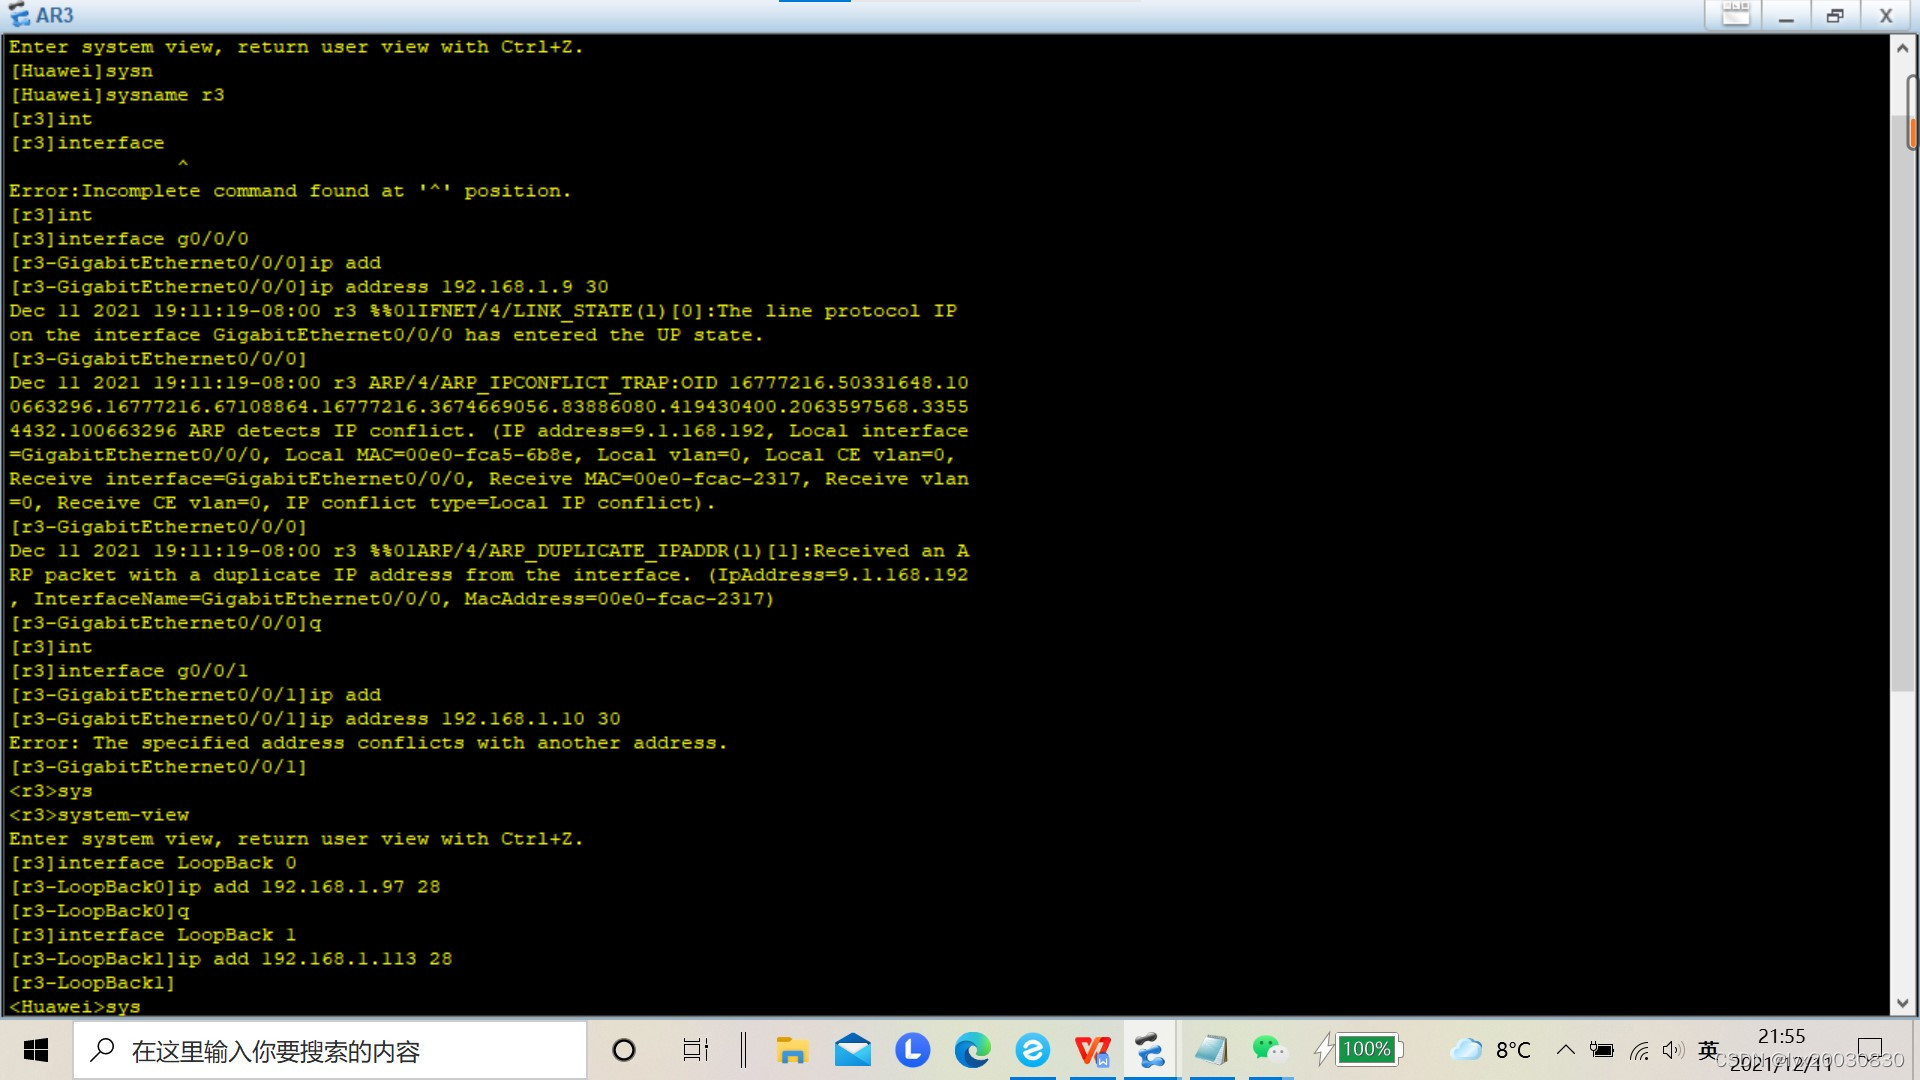This screenshot has width=1920, height=1080.
Task: Switch to eNSP app on taskbar
Action: pos(1150,1050)
